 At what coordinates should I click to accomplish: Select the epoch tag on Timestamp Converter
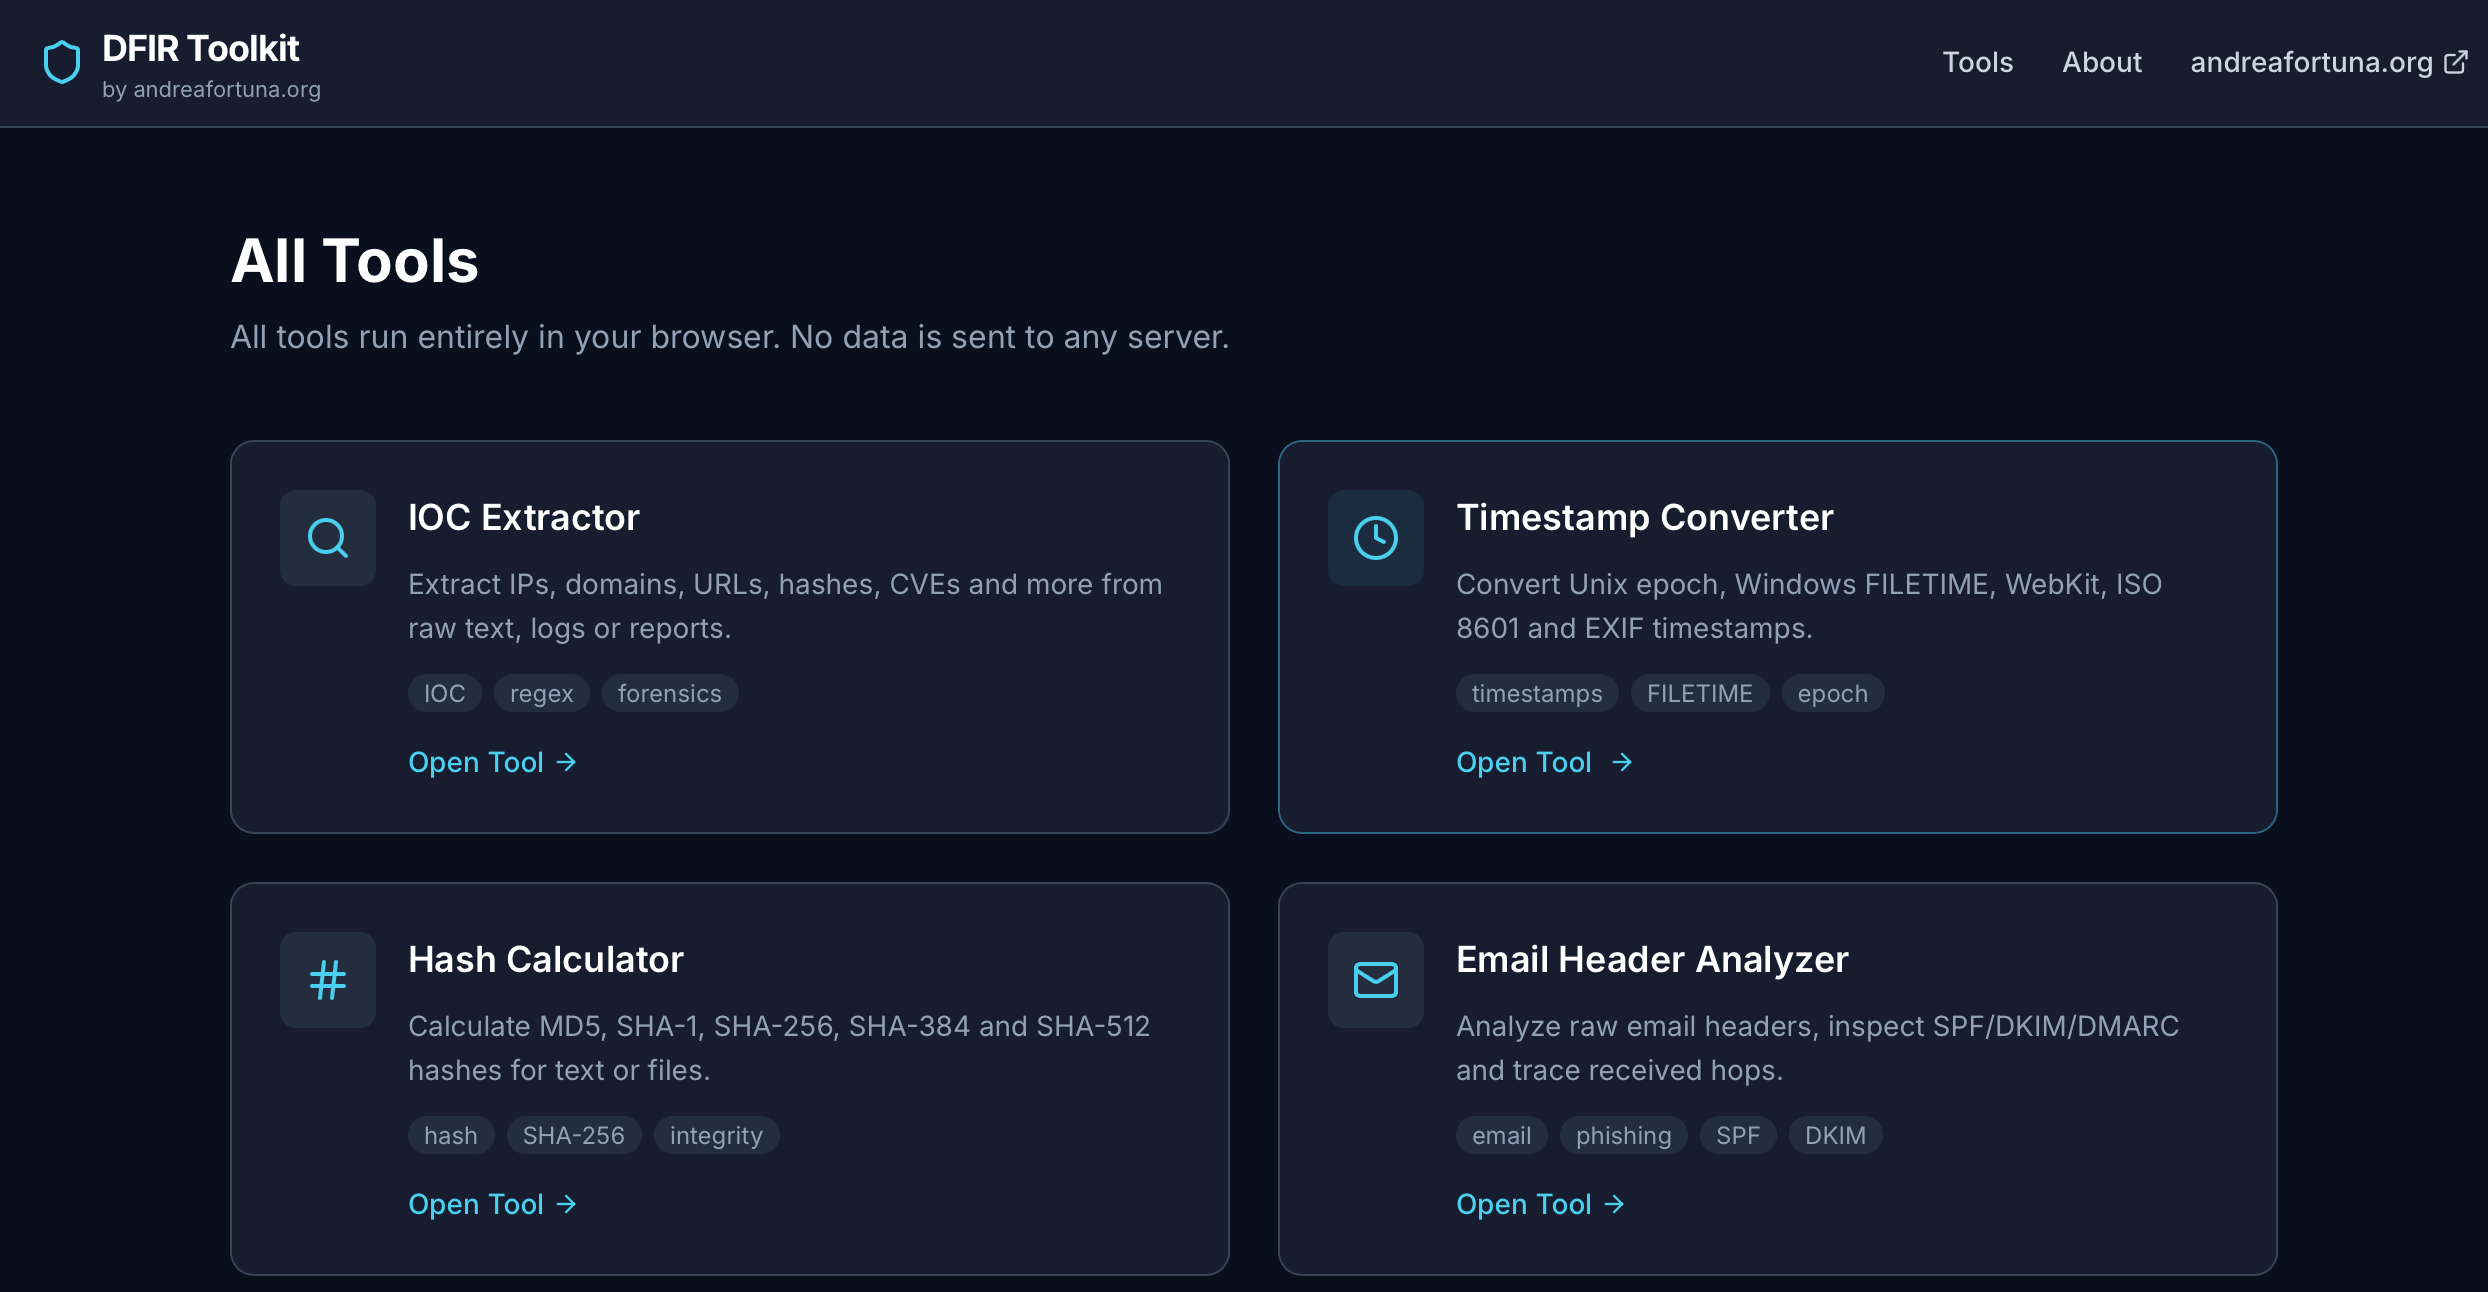click(1832, 693)
